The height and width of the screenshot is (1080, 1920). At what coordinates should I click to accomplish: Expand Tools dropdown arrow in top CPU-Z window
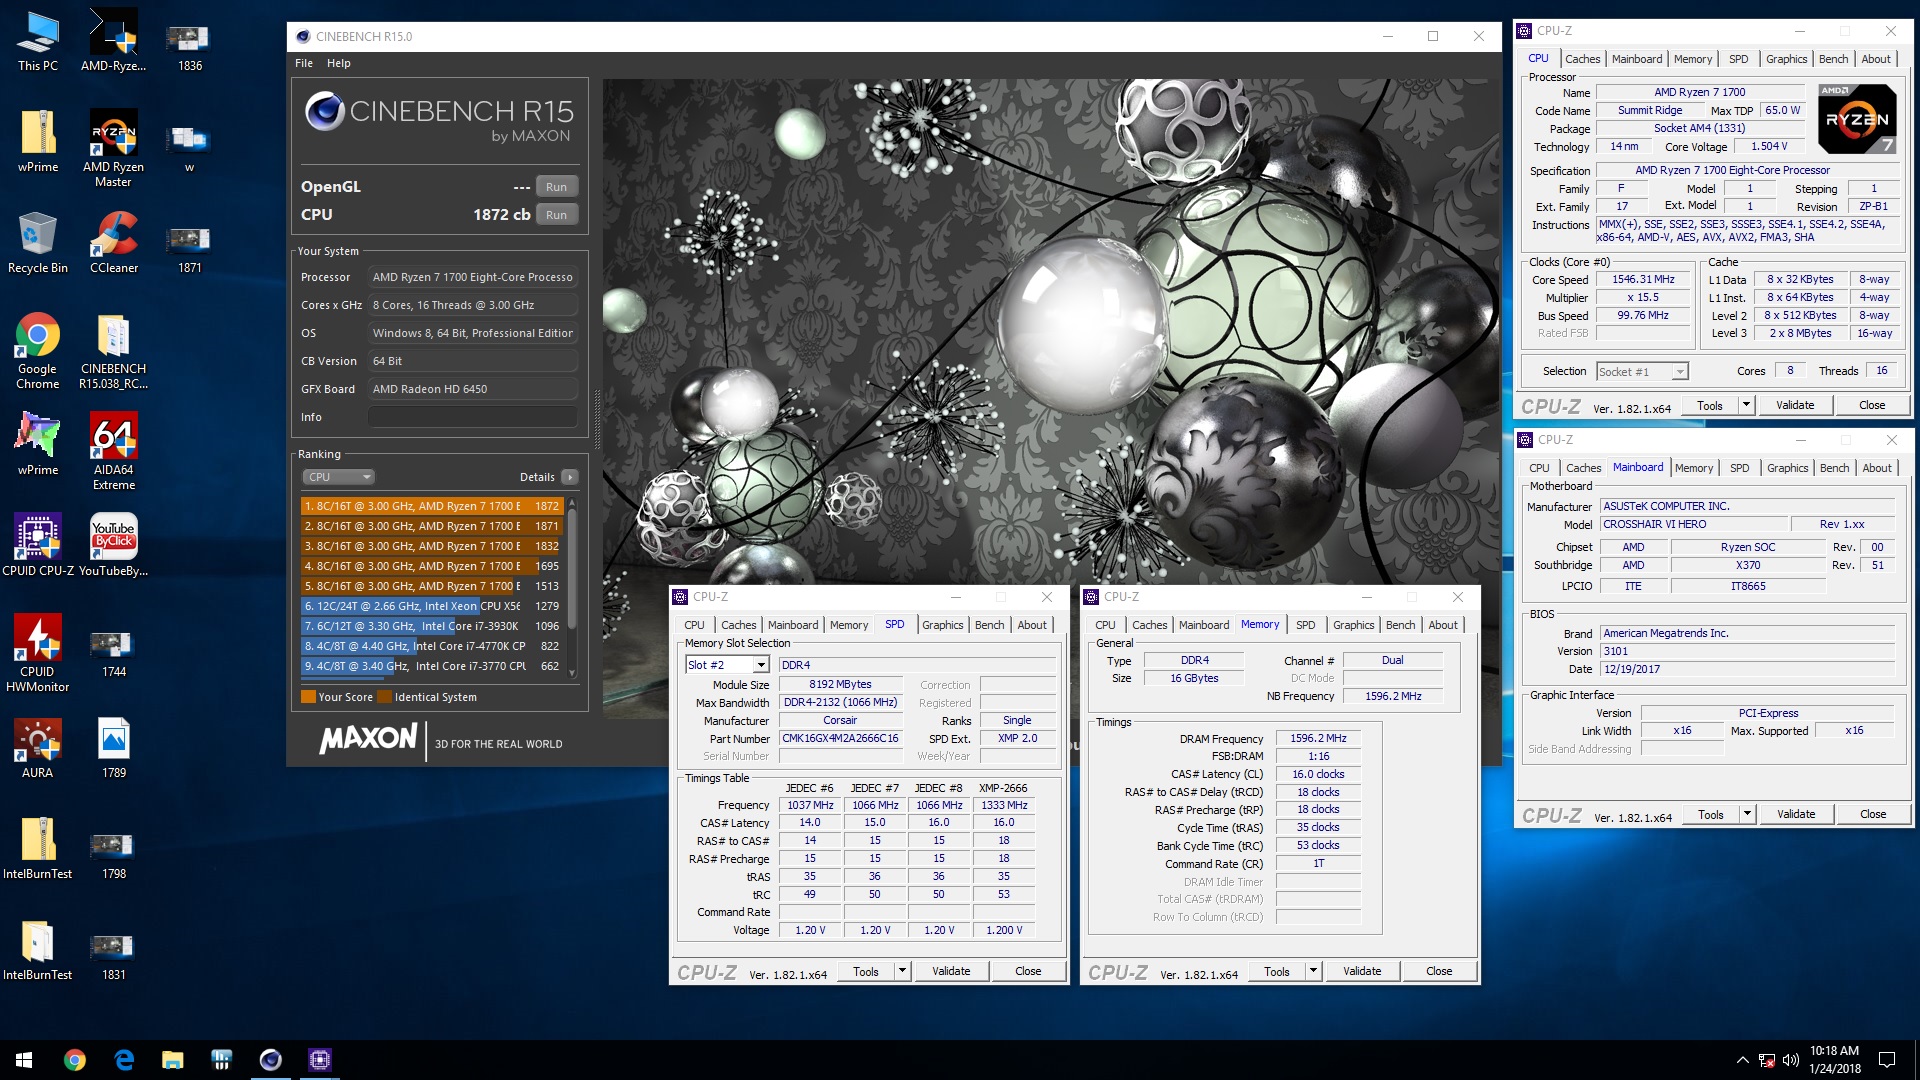tap(1746, 405)
